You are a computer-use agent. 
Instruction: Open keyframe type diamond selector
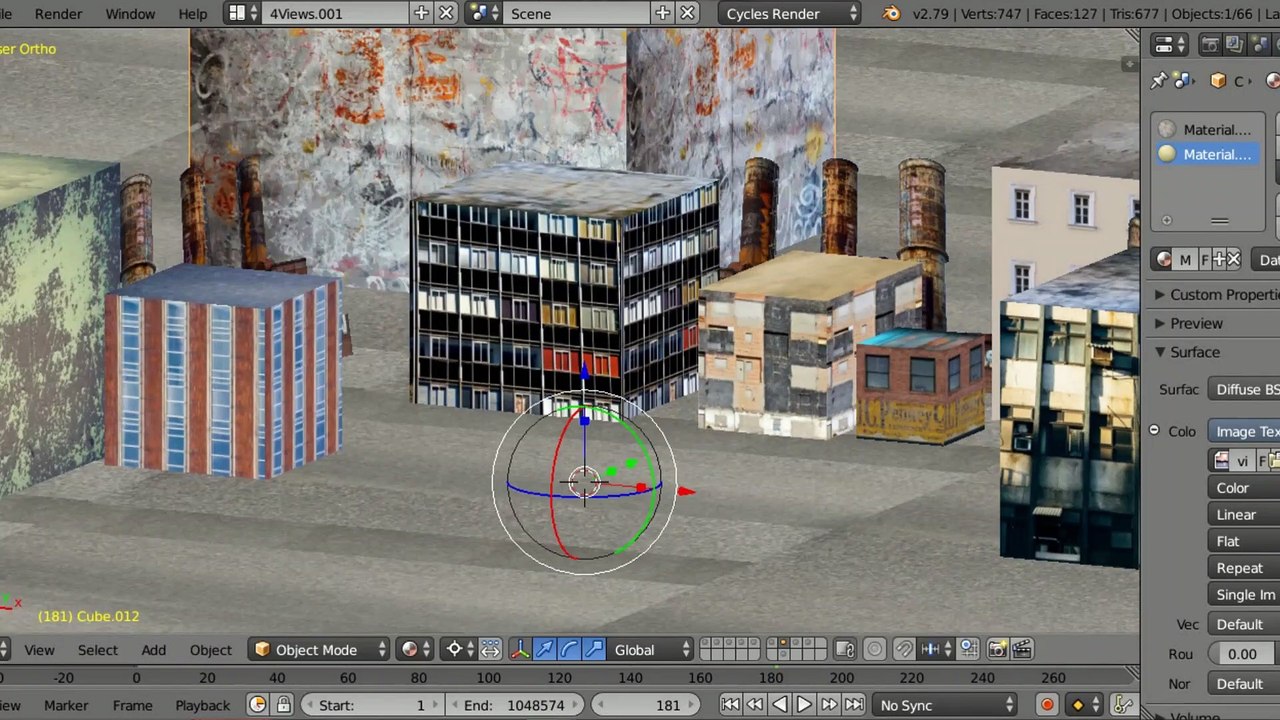1085,705
